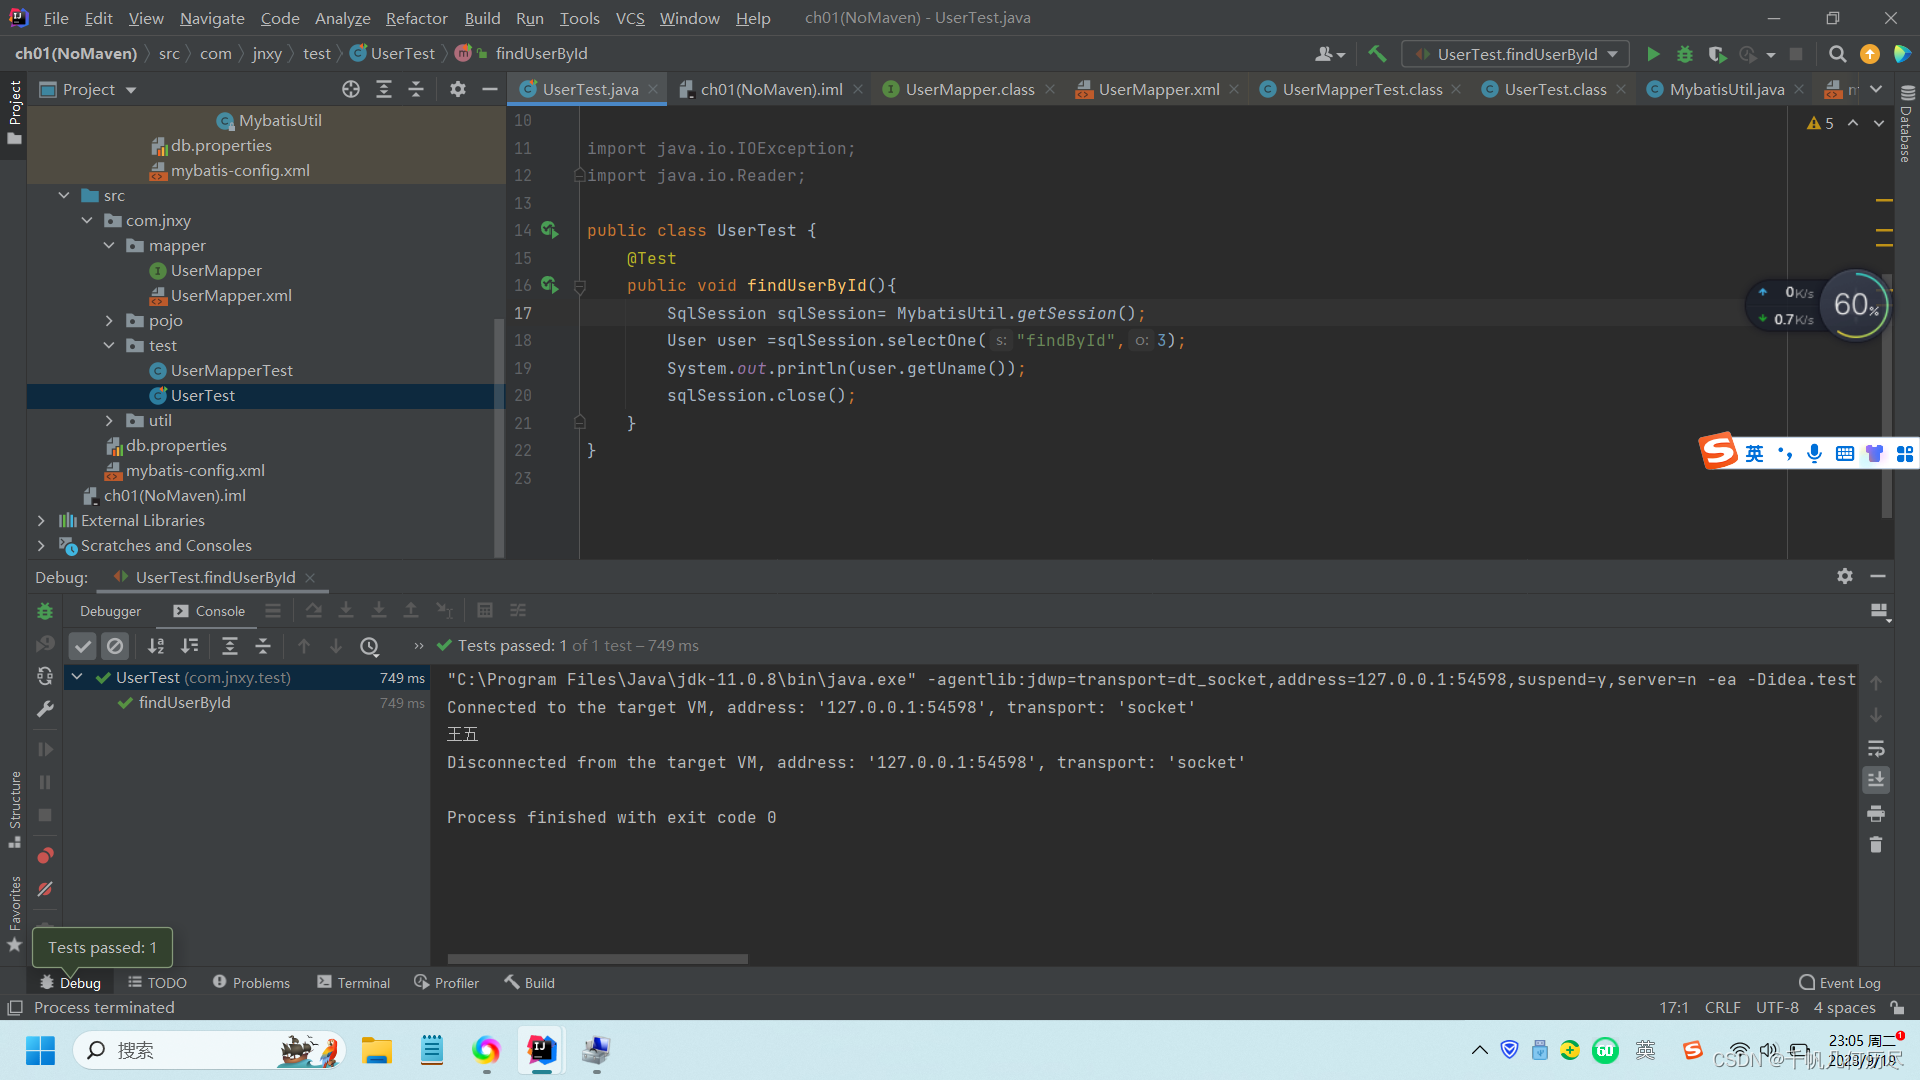
Task: Open the Event Log panel
Action: pos(1838,982)
